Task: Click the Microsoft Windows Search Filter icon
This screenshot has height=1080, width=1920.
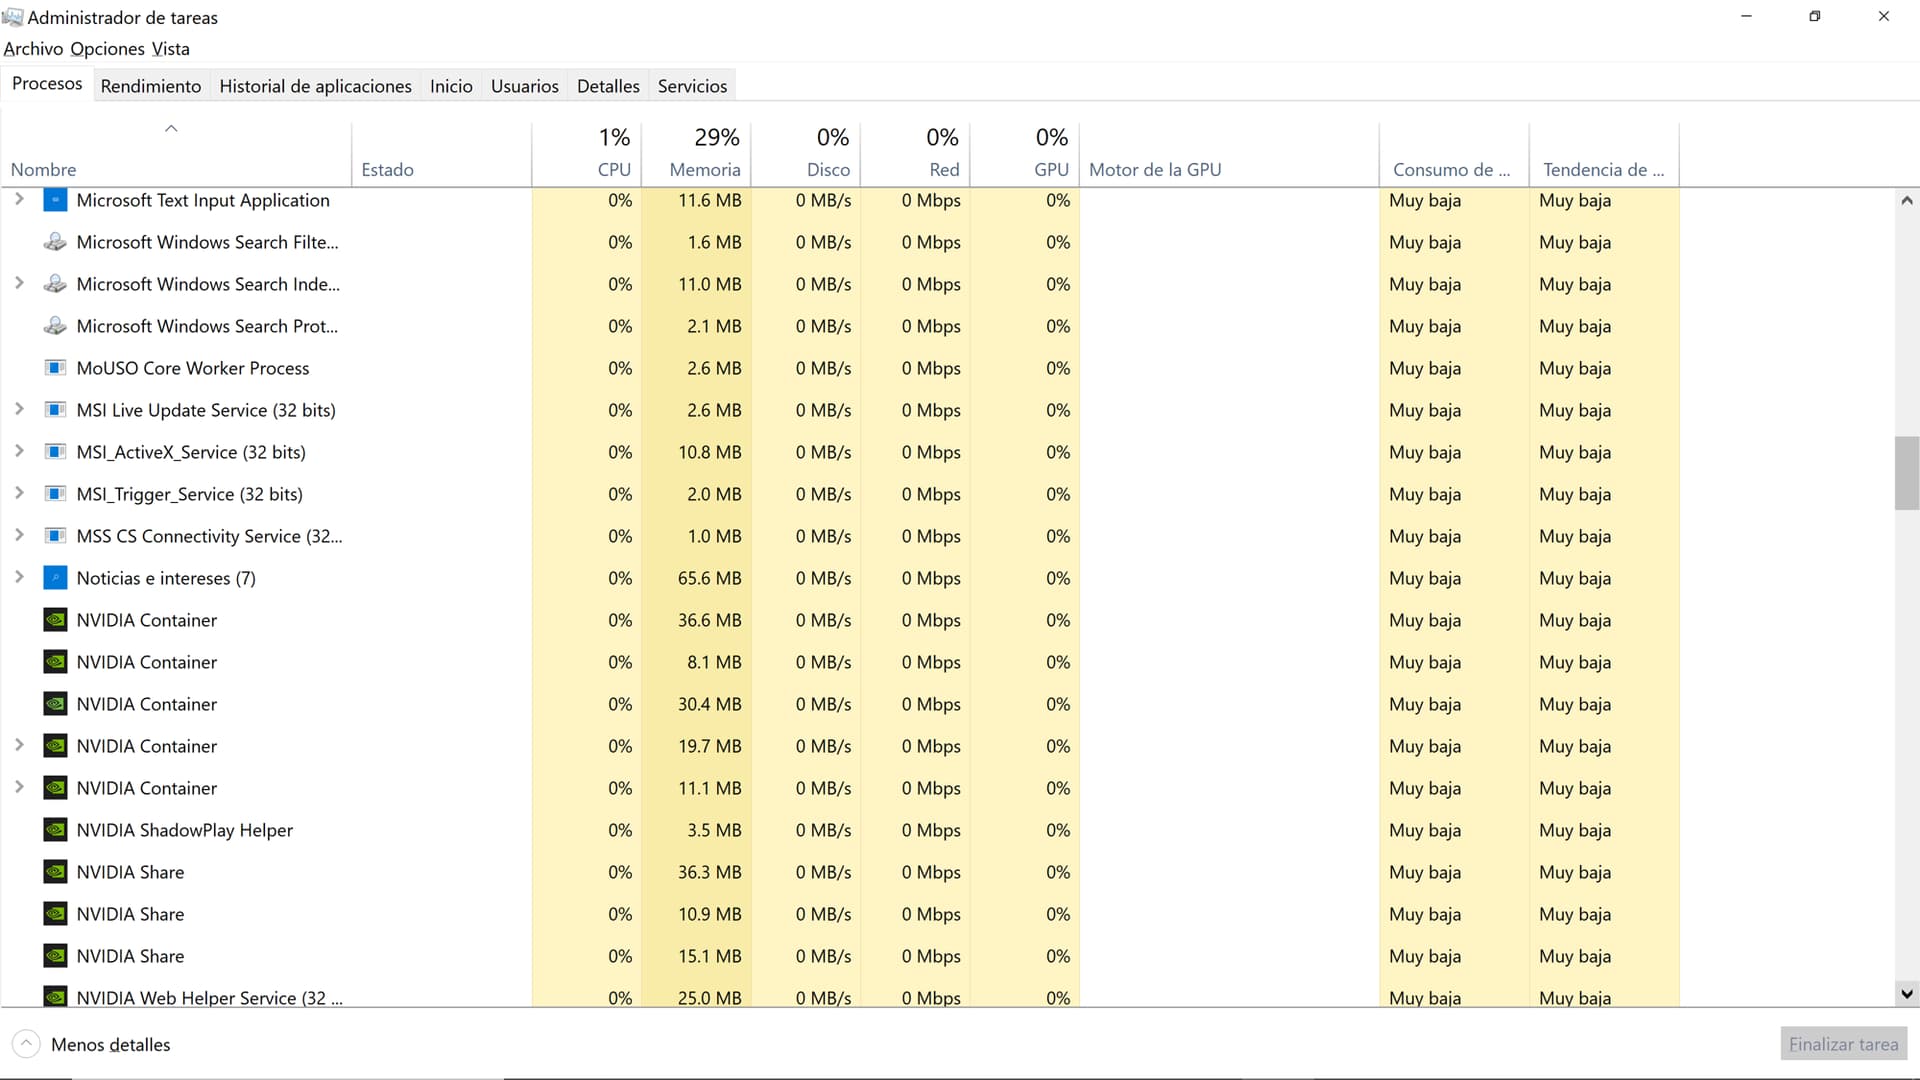Action: click(x=56, y=242)
